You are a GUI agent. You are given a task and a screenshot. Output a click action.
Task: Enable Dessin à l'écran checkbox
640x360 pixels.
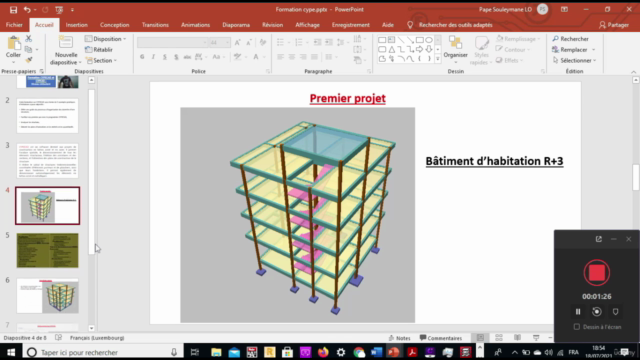(x=577, y=327)
